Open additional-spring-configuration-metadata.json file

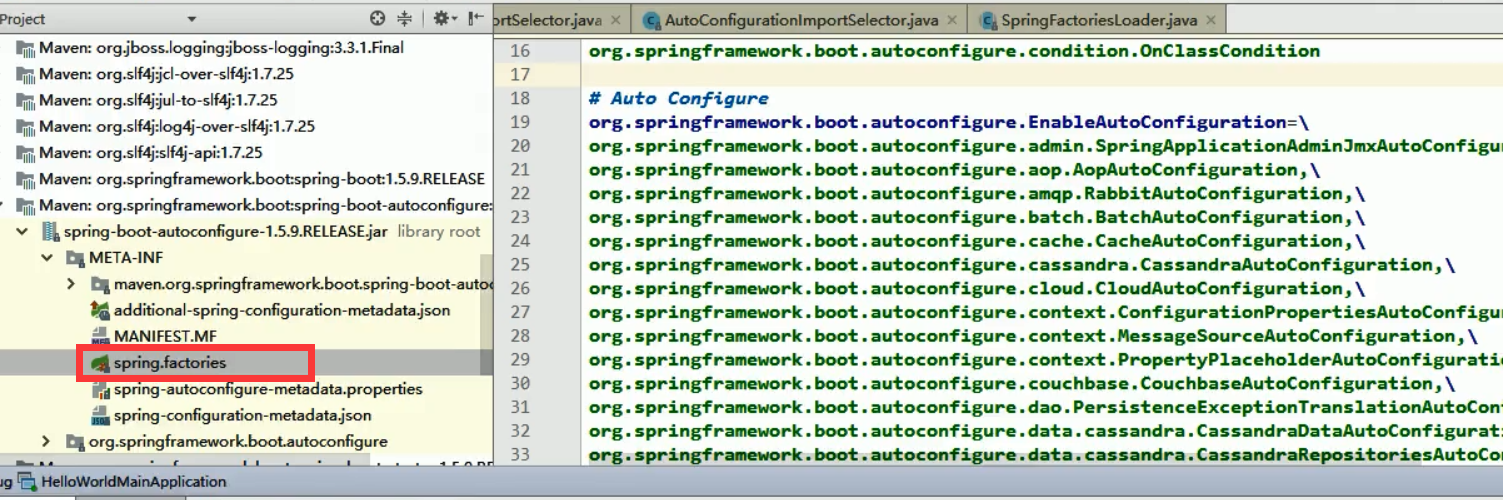pyautogui.click(x=282, y=310)
